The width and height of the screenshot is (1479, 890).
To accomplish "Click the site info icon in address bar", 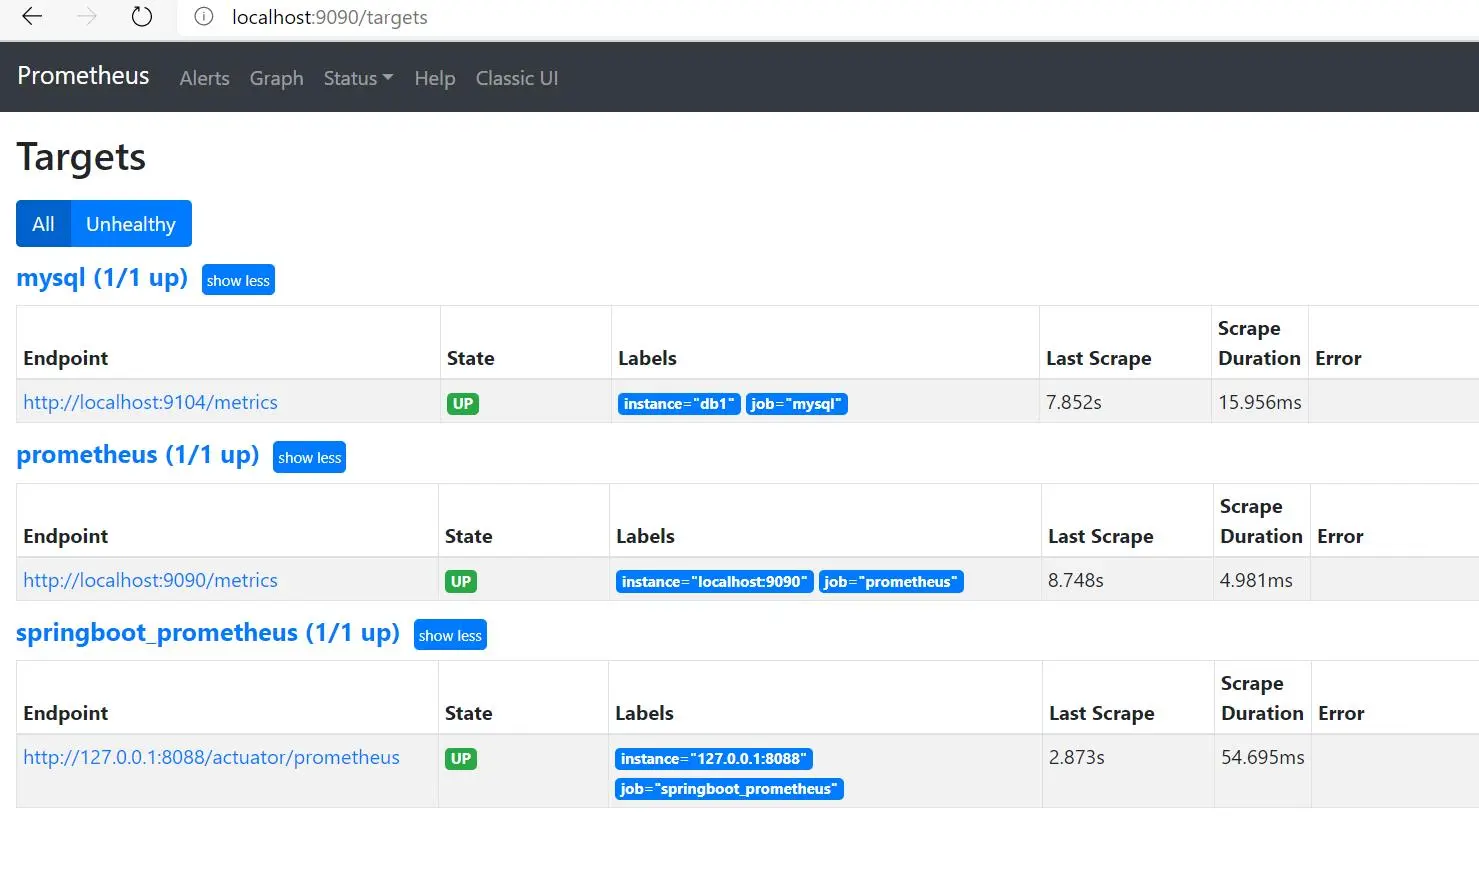I will tap(204, 17).
